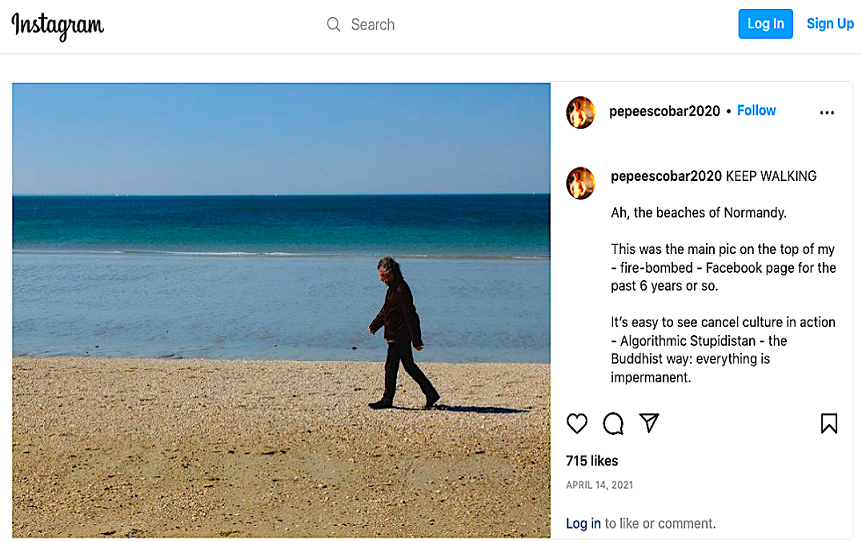Screen dimensions: 862x542
Task: Click the username in the caption
Action: tap(666, 176)
